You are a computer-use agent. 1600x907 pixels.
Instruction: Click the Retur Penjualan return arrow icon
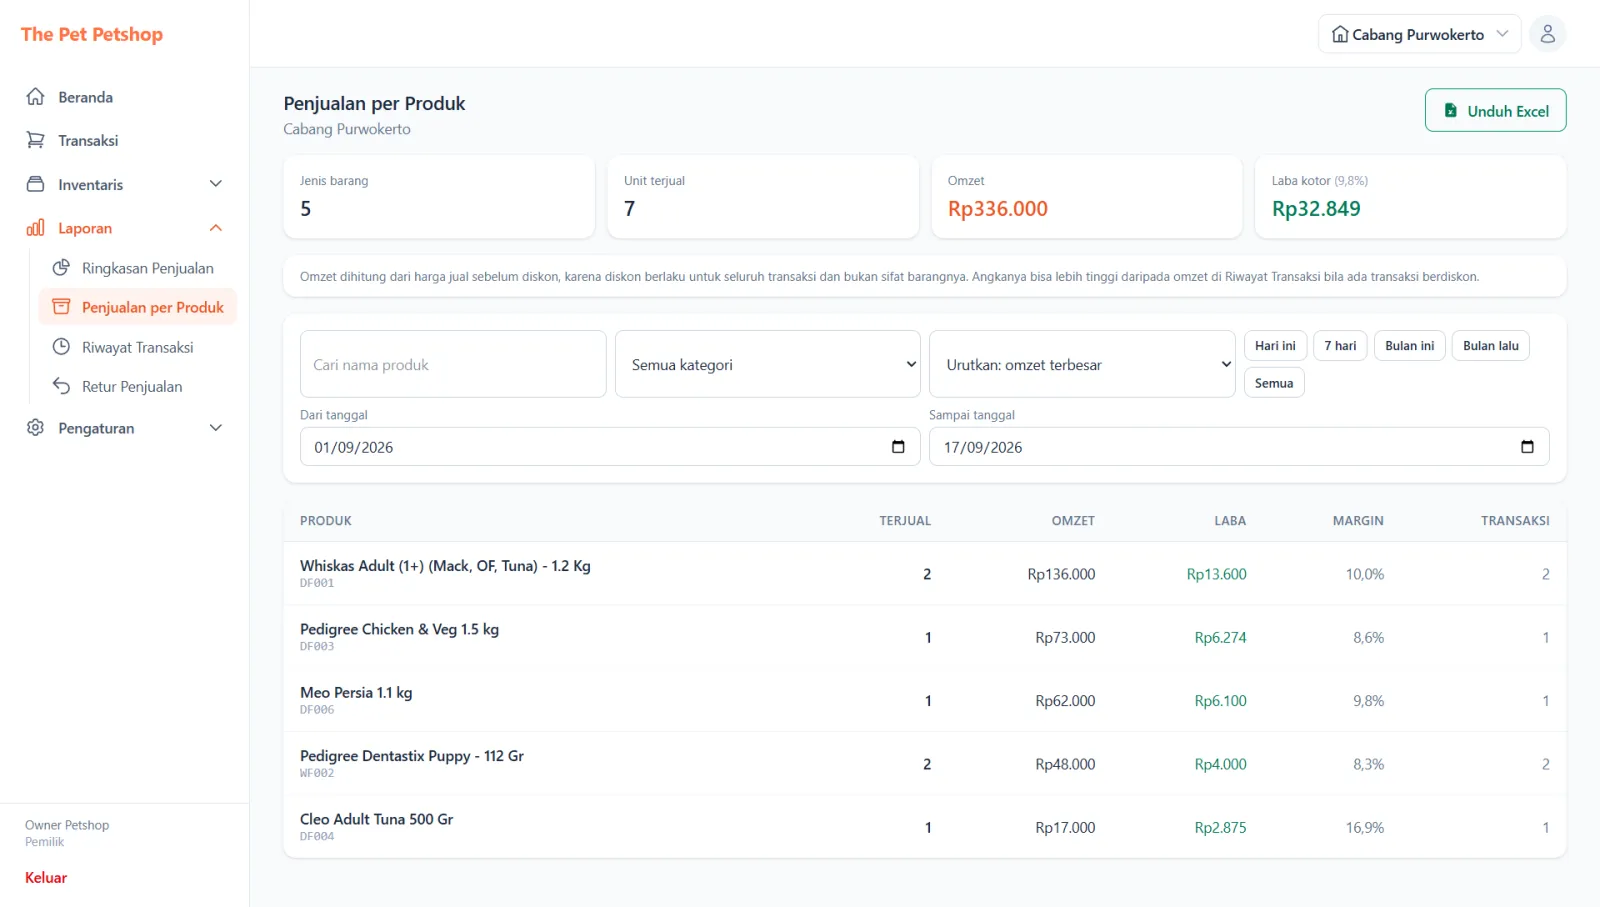(x=61, y=386)
